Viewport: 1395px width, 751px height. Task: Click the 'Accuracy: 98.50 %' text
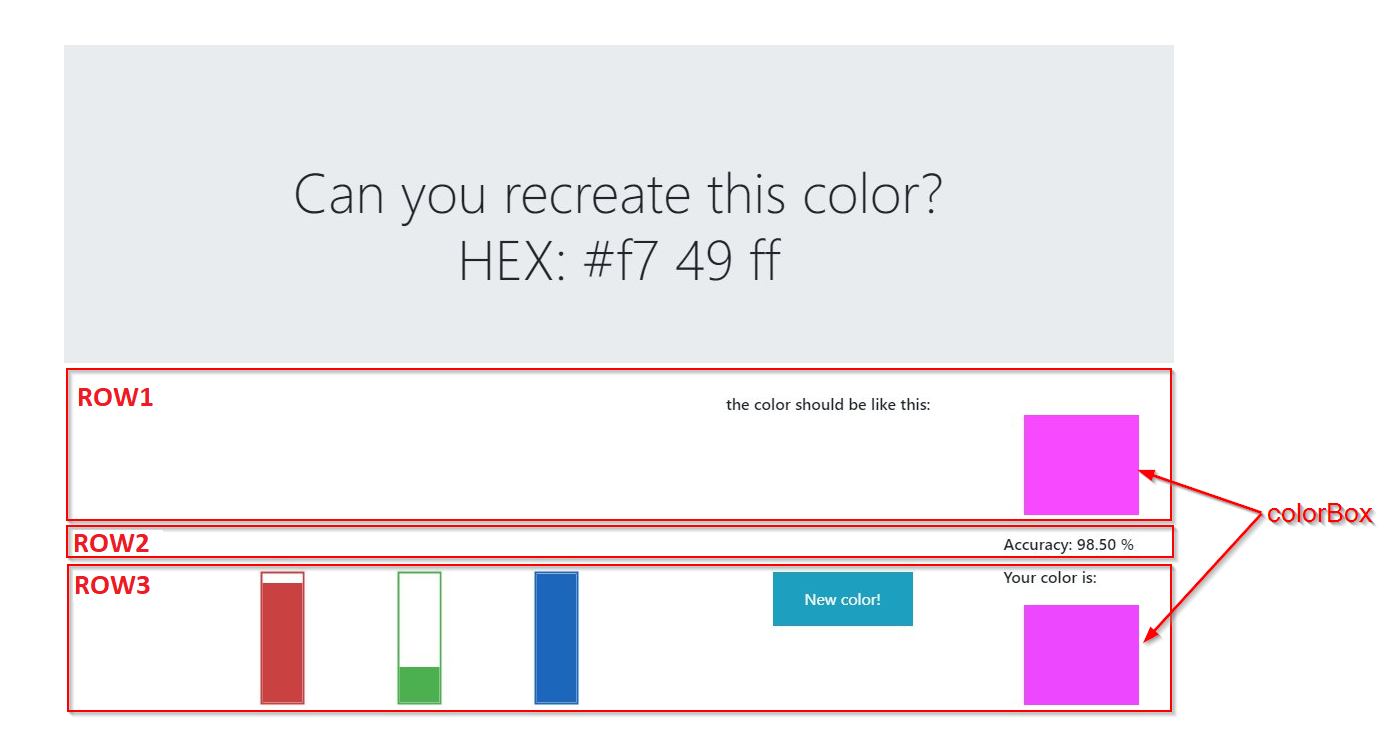[x=1070, y=545]
